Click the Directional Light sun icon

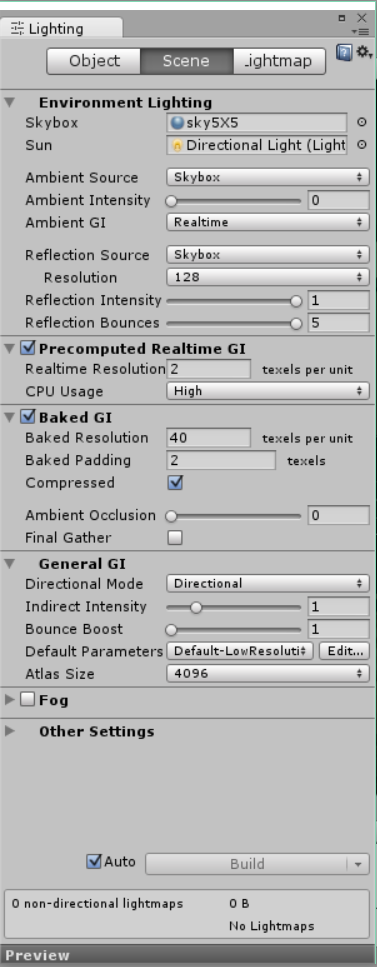pos(178,146)
